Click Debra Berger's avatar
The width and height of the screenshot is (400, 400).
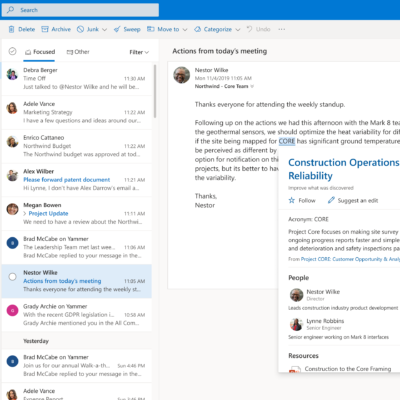[x=12, y=74]
